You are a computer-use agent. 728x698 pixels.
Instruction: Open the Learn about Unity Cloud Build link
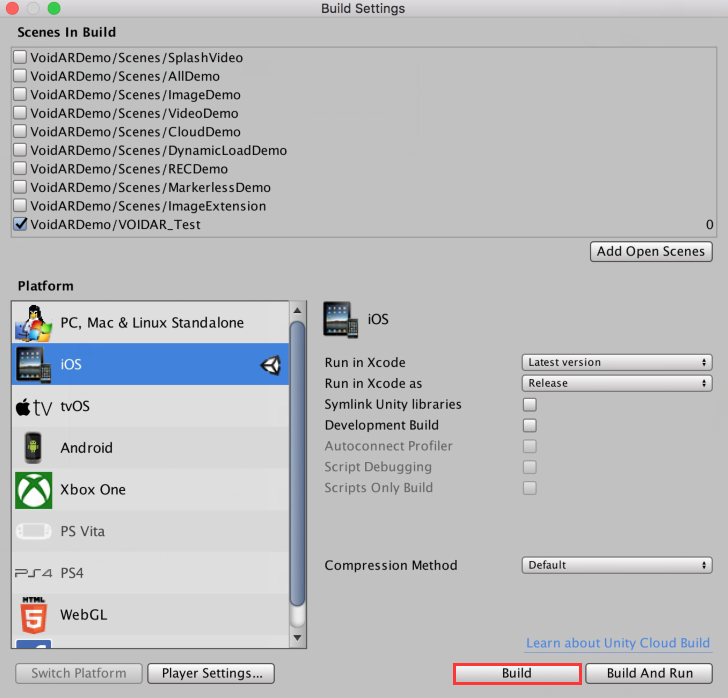tap(617, 643)
